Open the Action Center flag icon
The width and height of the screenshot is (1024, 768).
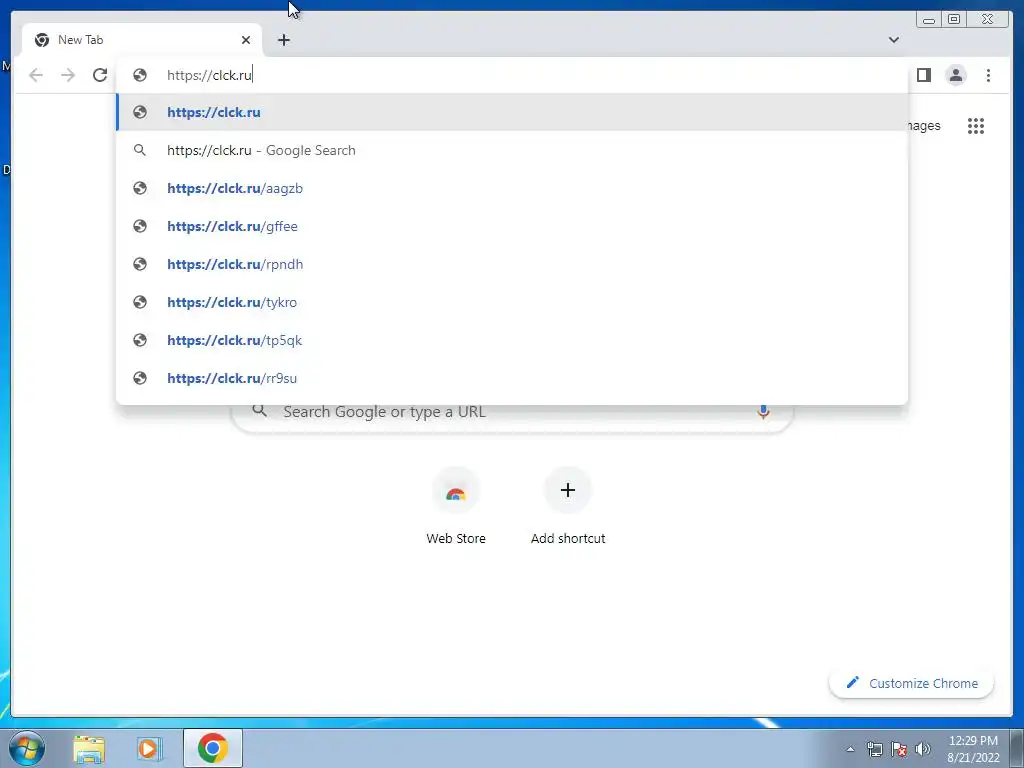[899, 749]
